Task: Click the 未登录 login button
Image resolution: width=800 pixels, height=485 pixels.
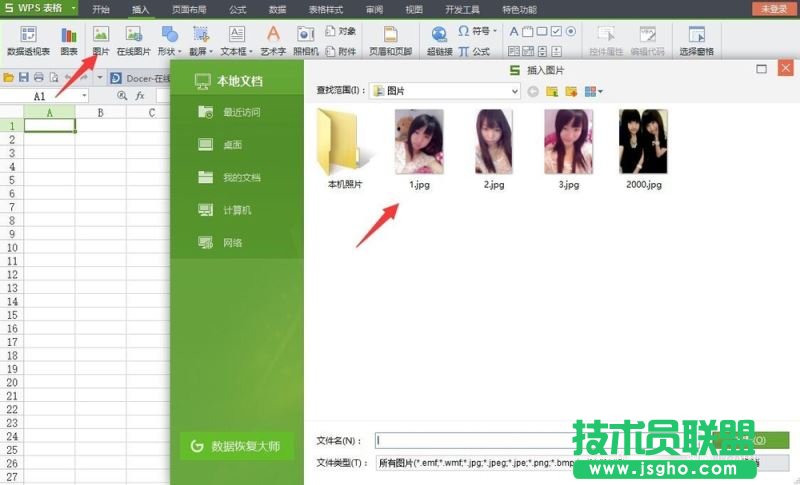Action: (773, 9)
